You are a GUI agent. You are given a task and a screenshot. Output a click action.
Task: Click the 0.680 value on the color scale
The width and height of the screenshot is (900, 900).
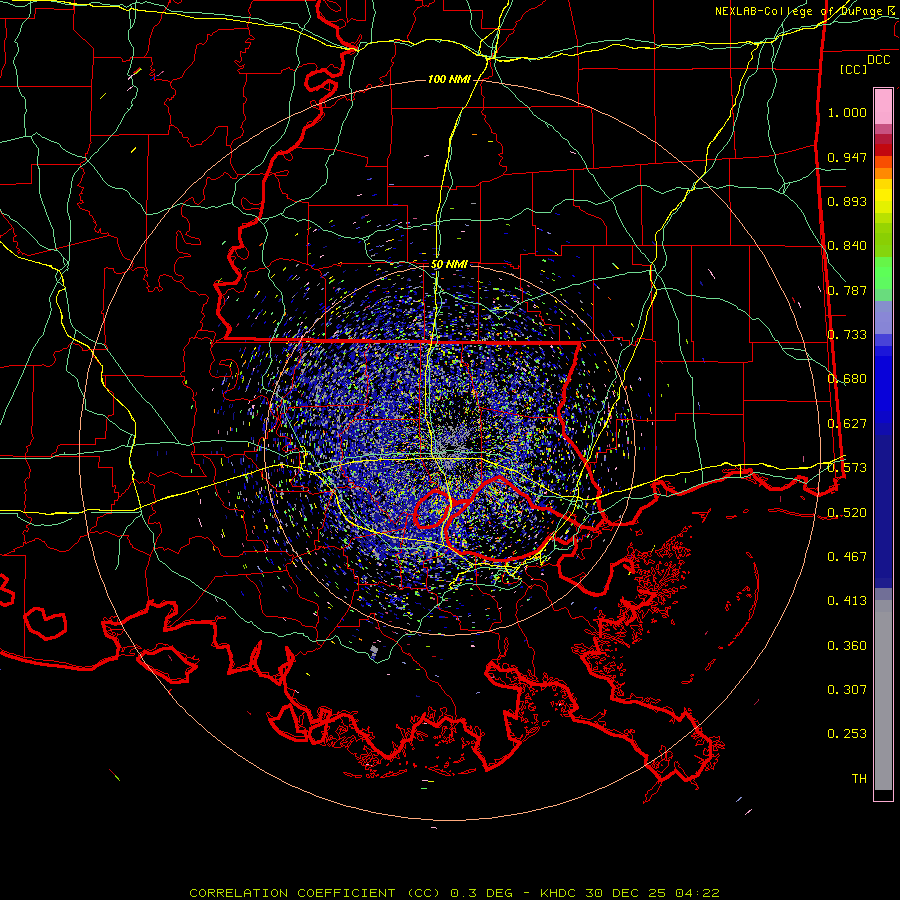point(847,379)
